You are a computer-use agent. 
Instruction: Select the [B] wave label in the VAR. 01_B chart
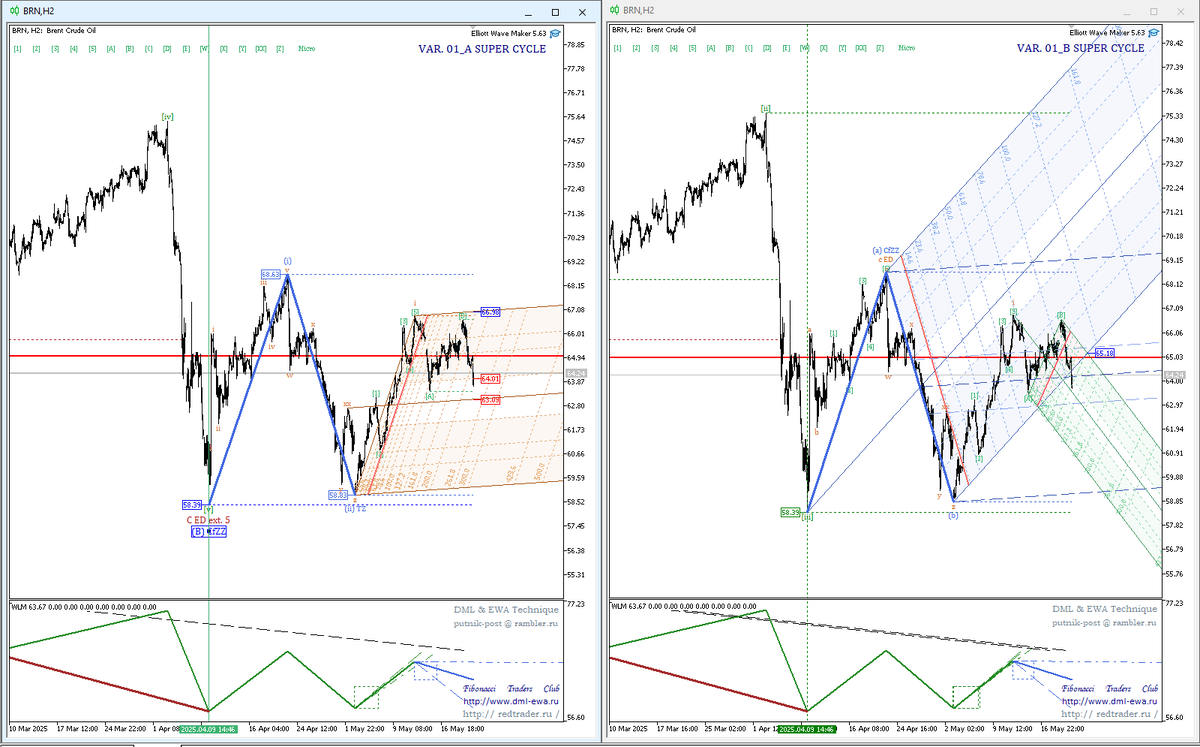pos(729,48)
